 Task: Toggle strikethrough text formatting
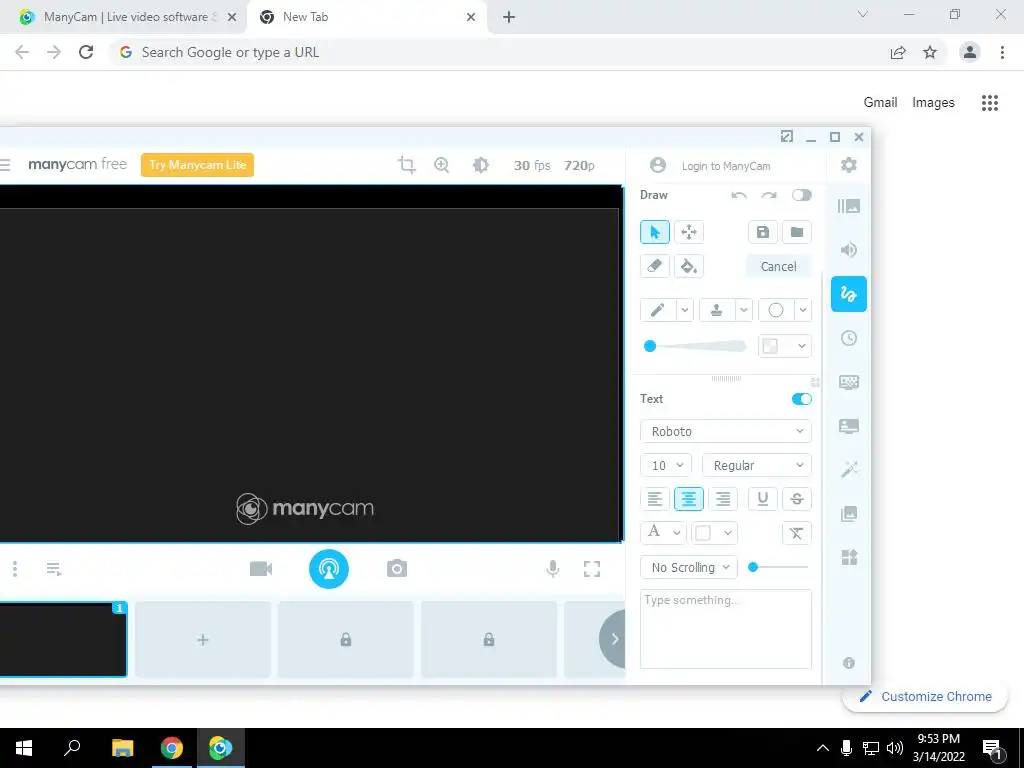pos(796,499)
